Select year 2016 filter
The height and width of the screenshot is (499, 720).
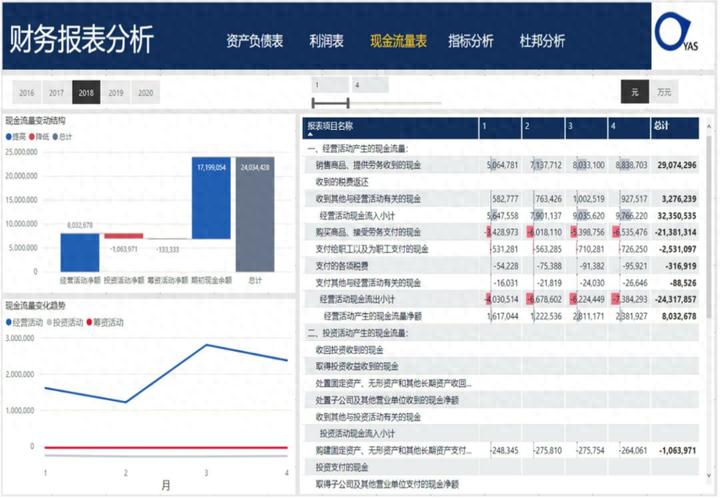click(x=26, y=92)
